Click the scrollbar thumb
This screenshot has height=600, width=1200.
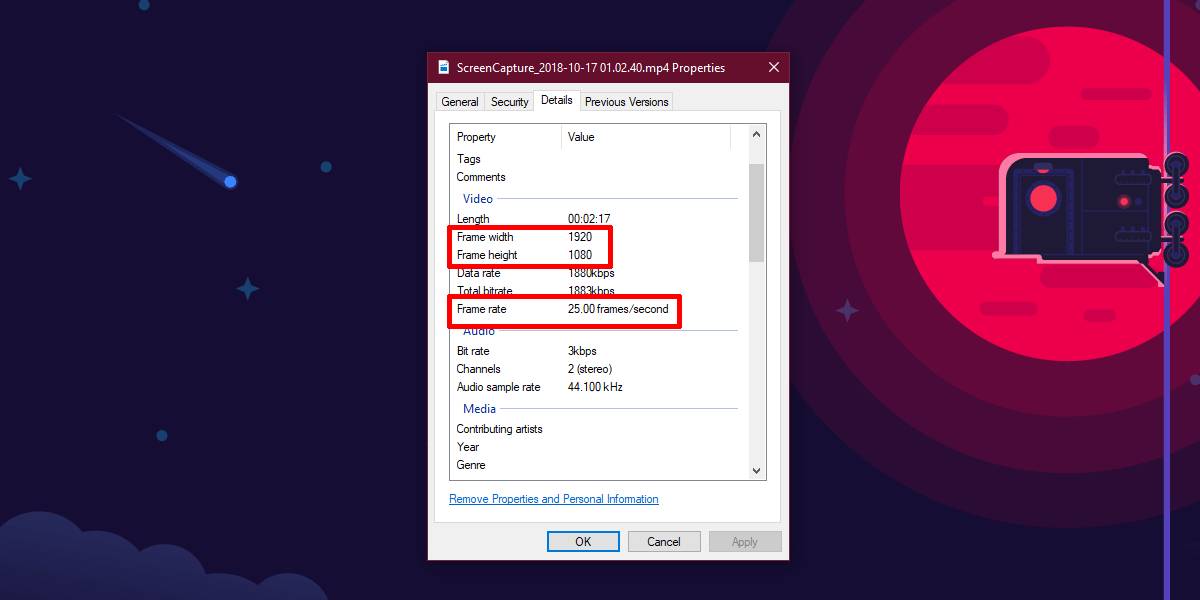tap(756, 210)
